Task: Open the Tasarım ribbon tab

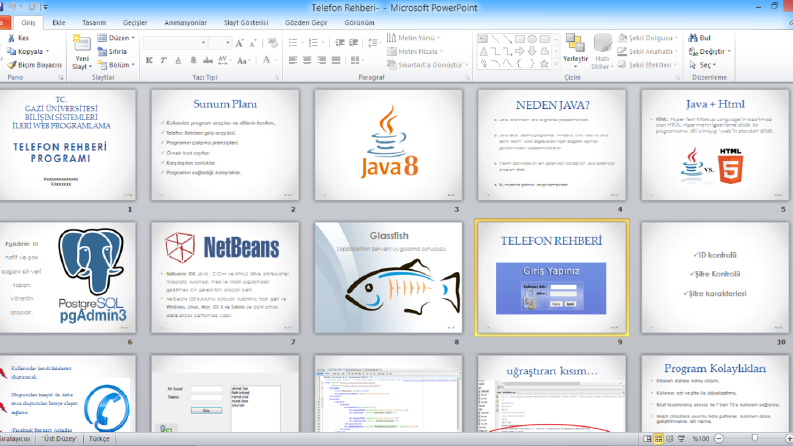Action: pyautogui.click(x=94, y=23)
